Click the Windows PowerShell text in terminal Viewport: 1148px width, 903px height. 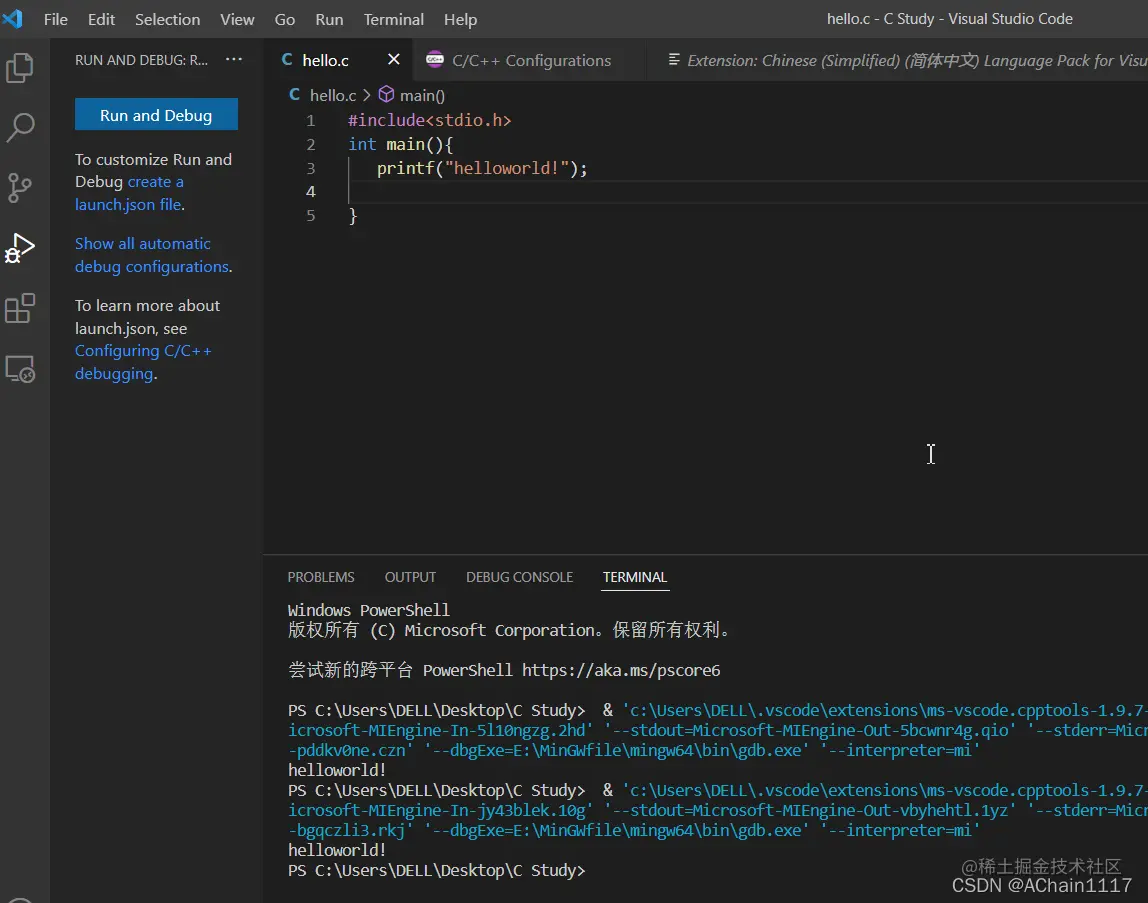(368, 610)
